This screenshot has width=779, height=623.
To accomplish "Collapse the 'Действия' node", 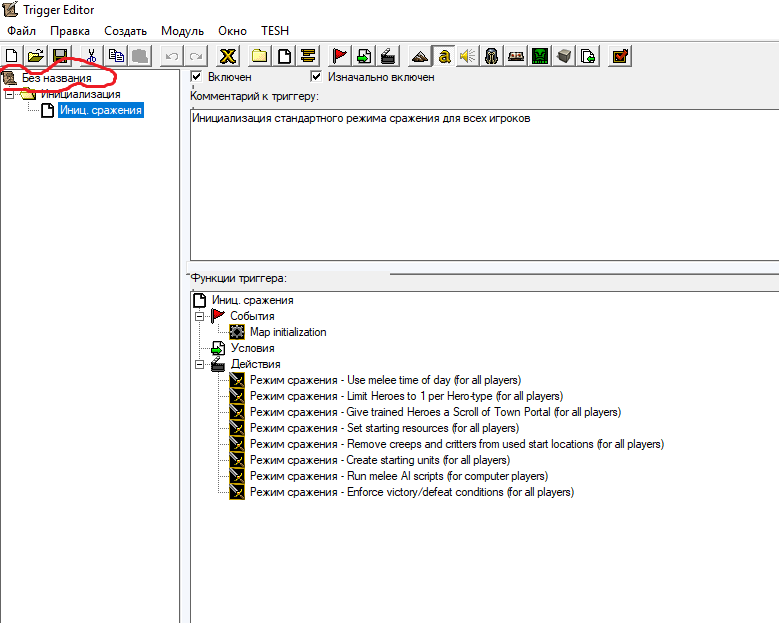I will coord(200,364).
